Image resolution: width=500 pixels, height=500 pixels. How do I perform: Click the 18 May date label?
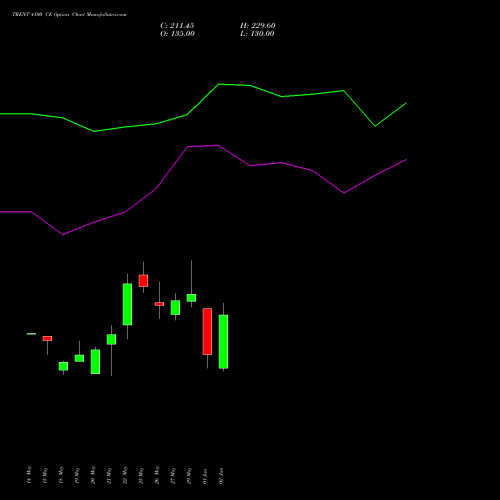(x=61, y=475)
